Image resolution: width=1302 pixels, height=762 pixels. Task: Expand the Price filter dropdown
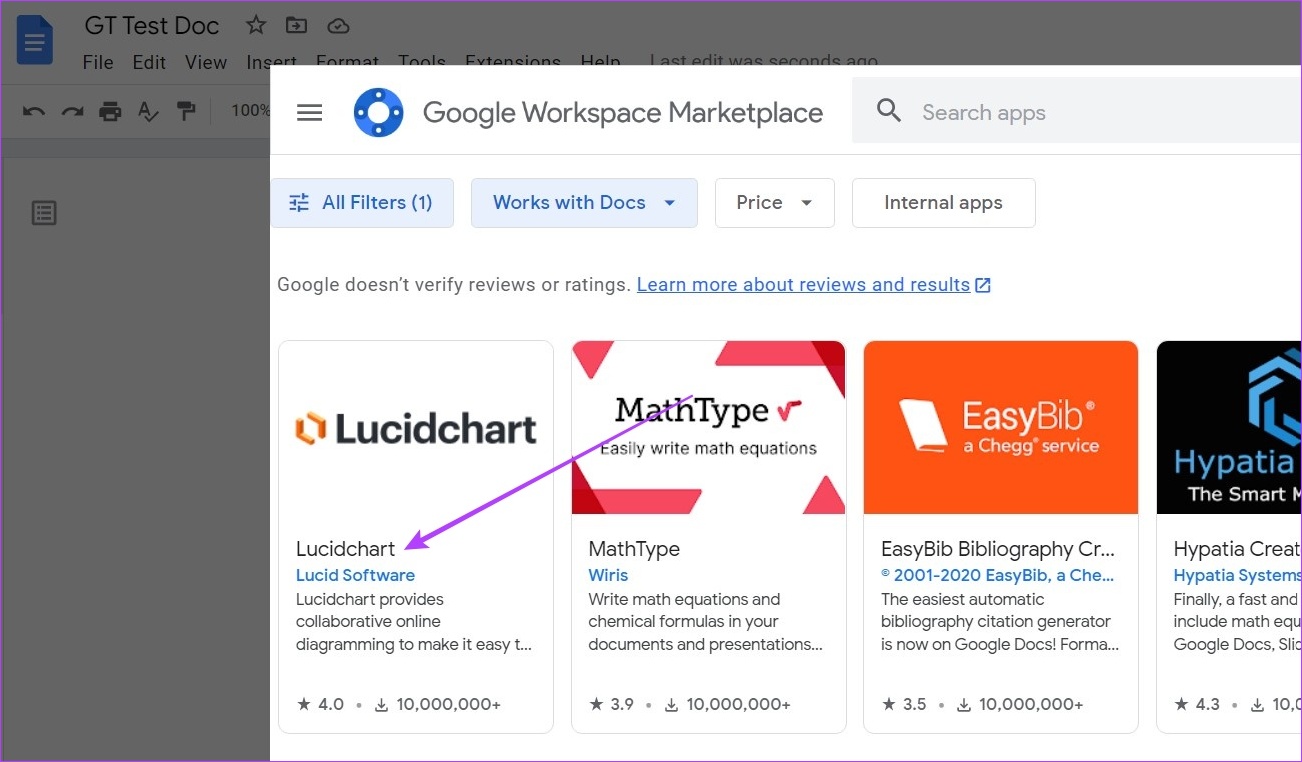click(774, 203)
